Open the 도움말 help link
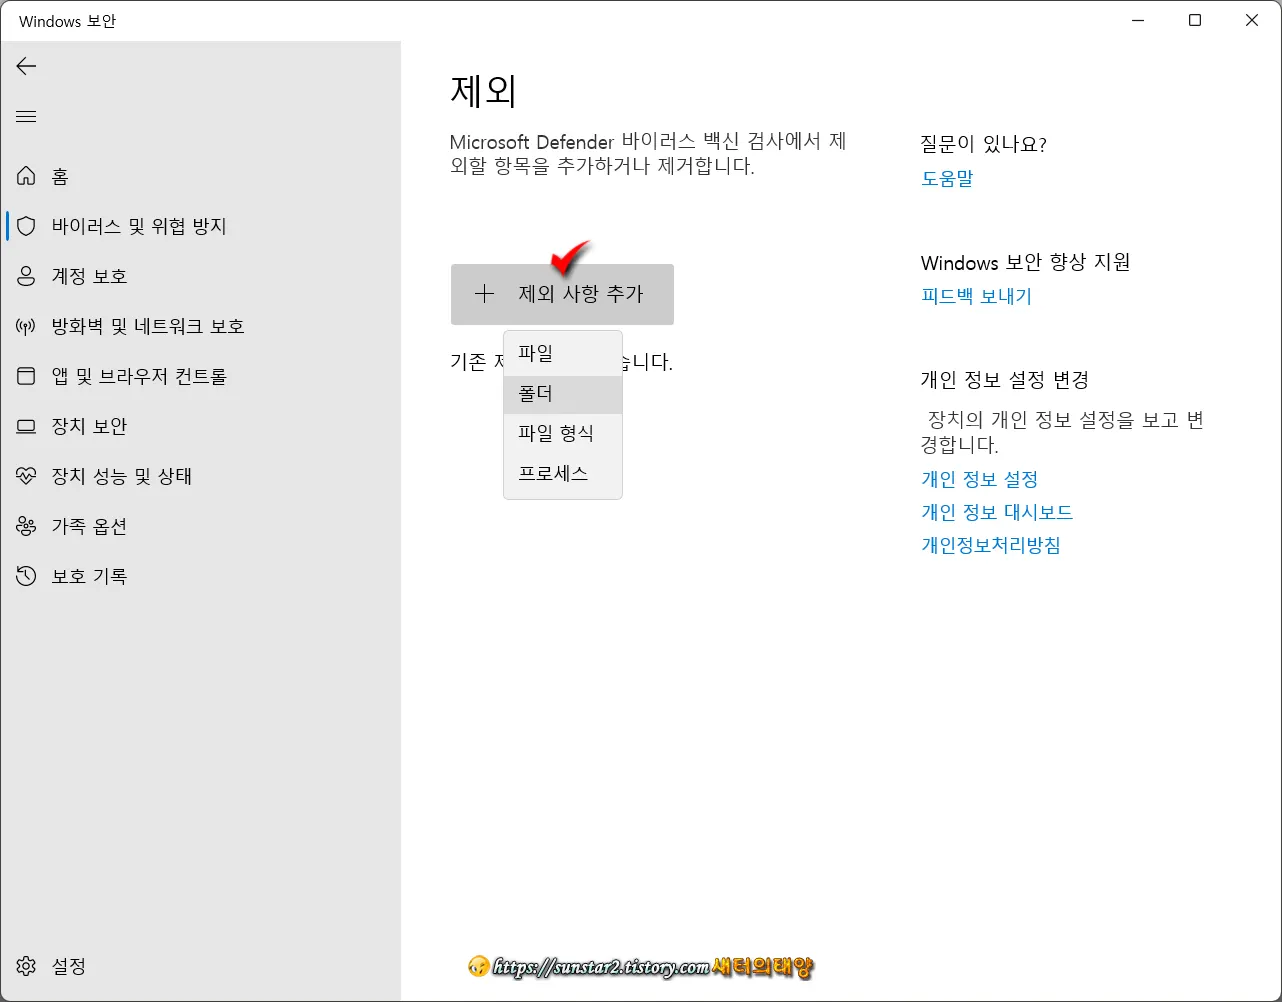 point(946,178)
